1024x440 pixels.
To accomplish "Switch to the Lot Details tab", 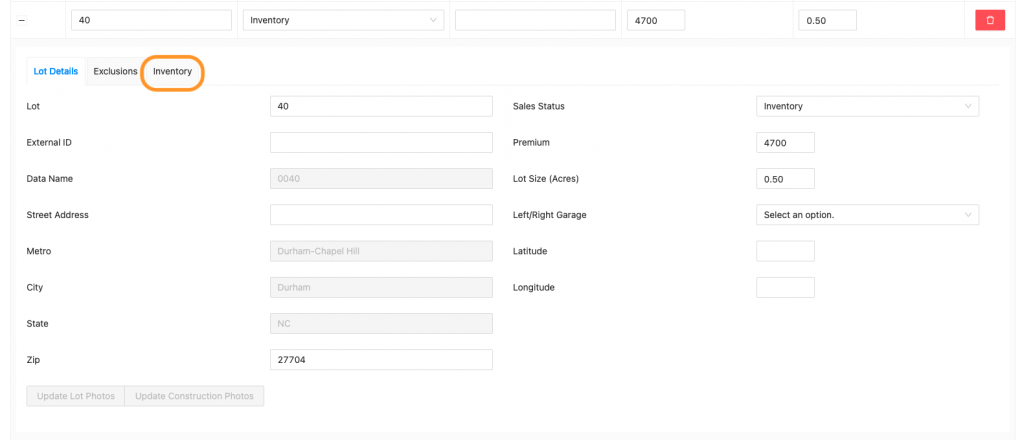I will 56,71.
